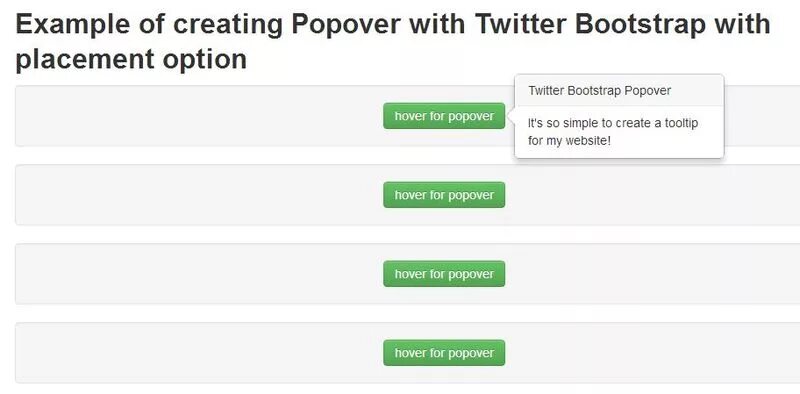Click the topmost green hover for popover button

coord(444,116)
